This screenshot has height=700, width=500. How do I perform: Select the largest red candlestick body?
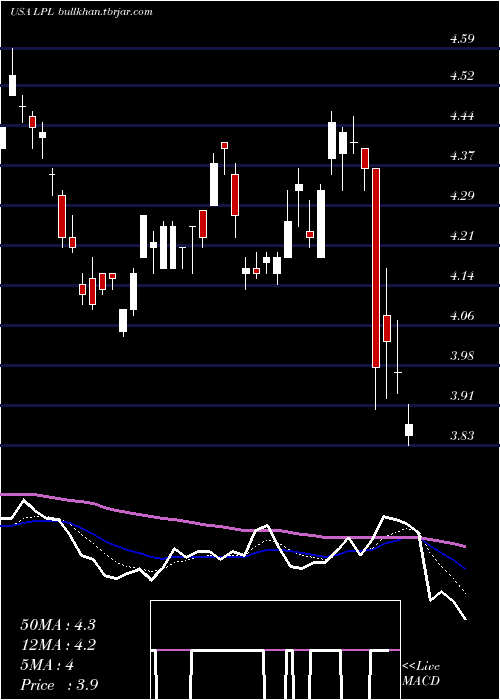[376, 268]
